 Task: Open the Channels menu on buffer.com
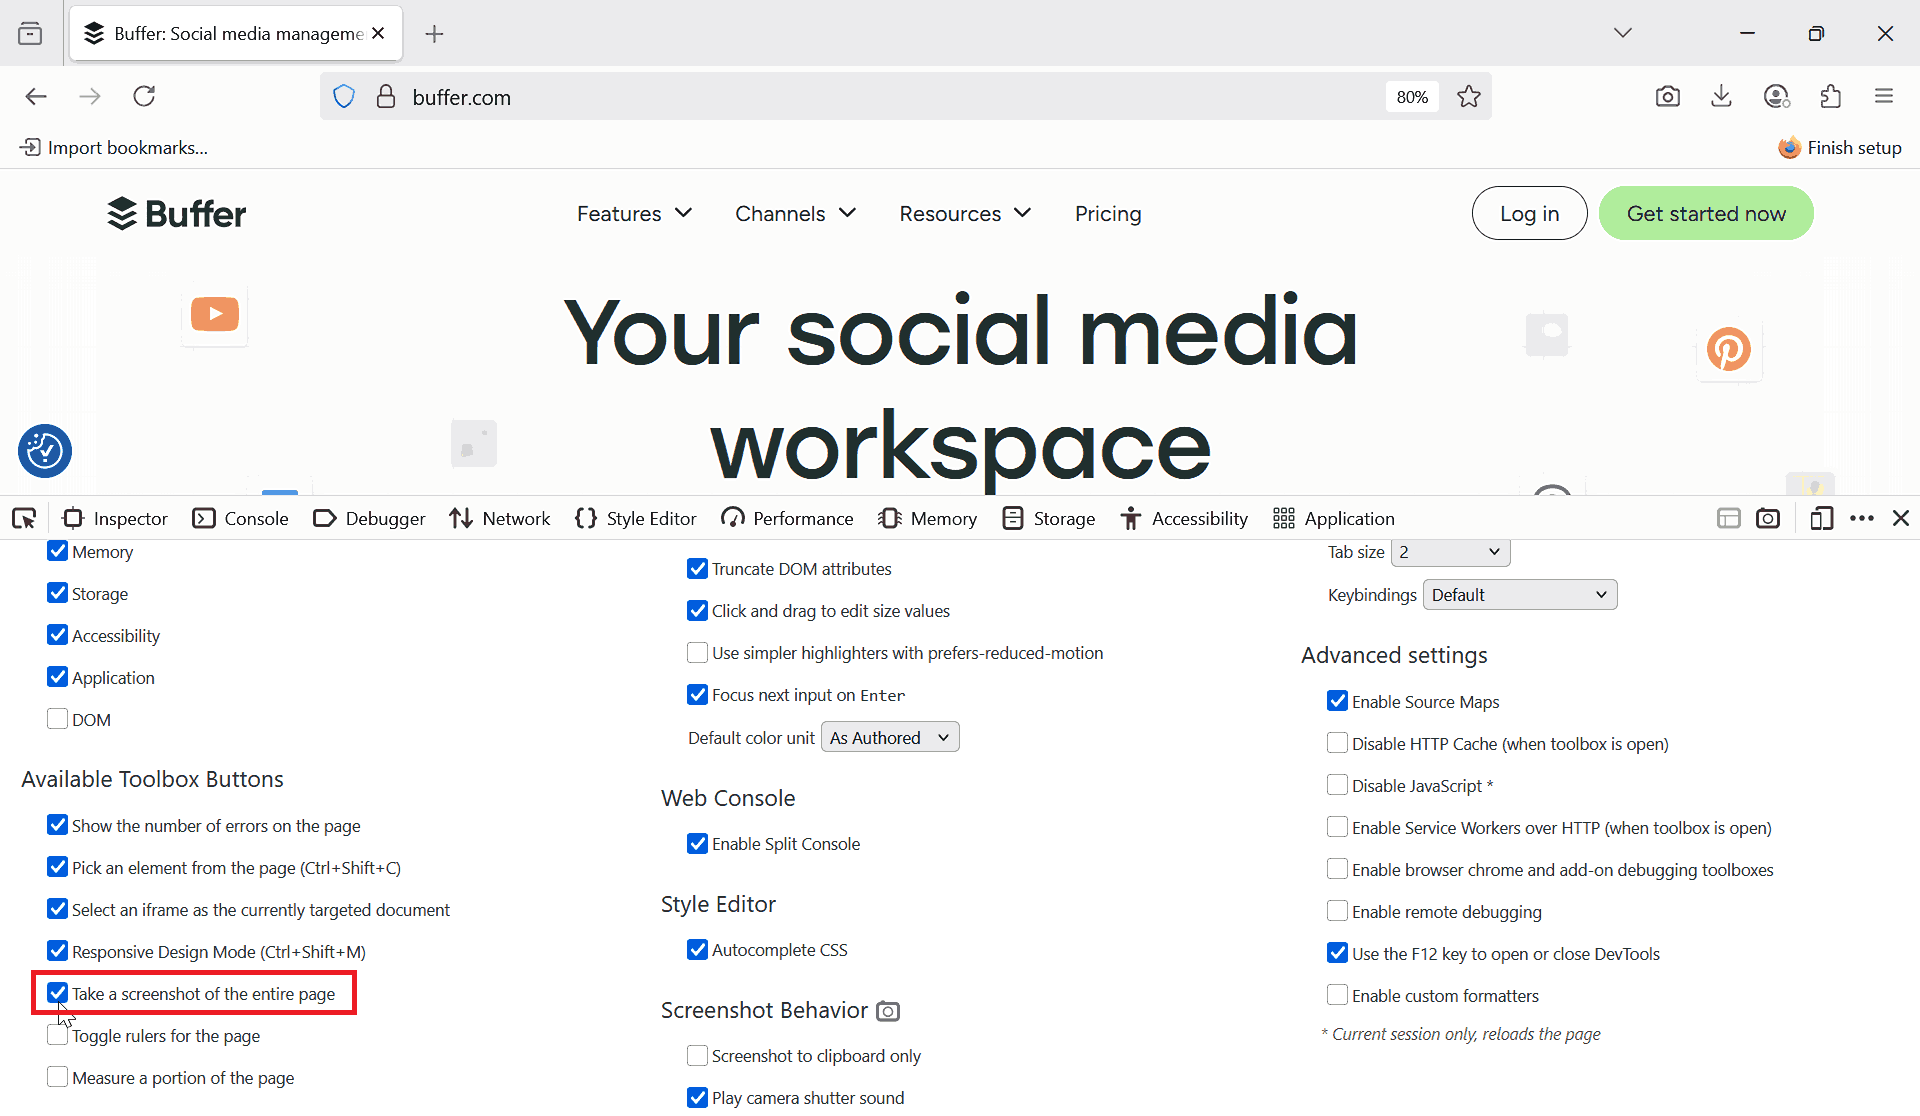795,213
